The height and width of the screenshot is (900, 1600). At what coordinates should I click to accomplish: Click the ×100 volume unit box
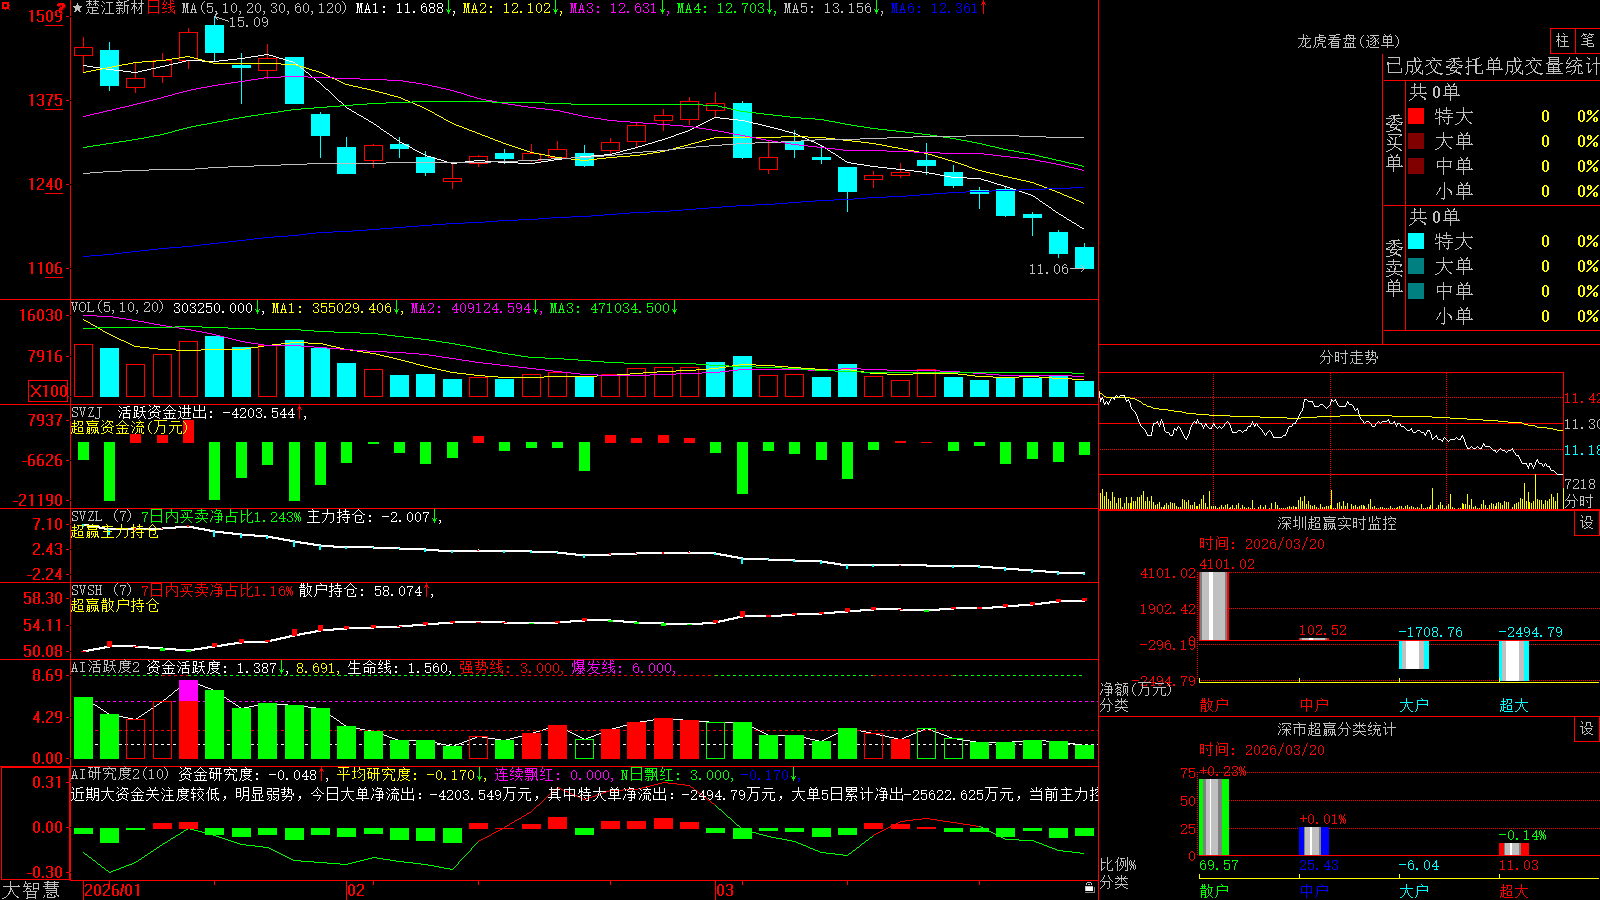click(x=49, y=391)
